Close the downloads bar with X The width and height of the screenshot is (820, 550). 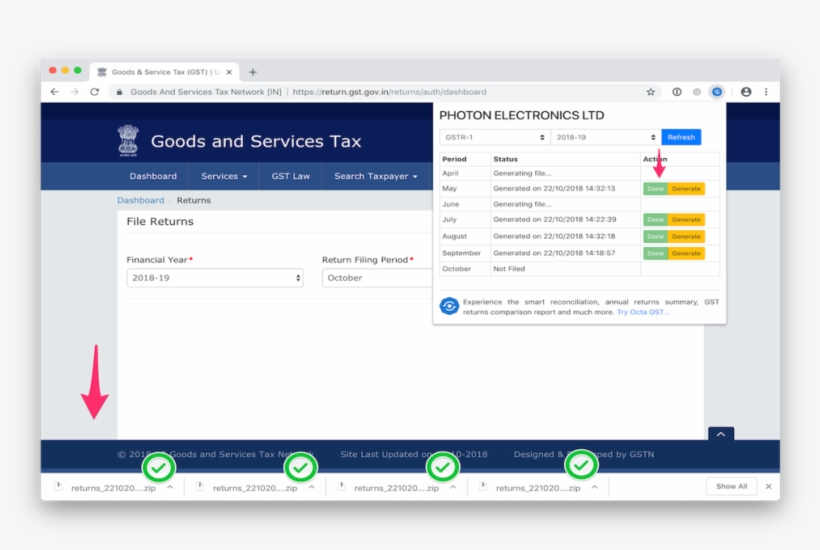click(768, 486)
